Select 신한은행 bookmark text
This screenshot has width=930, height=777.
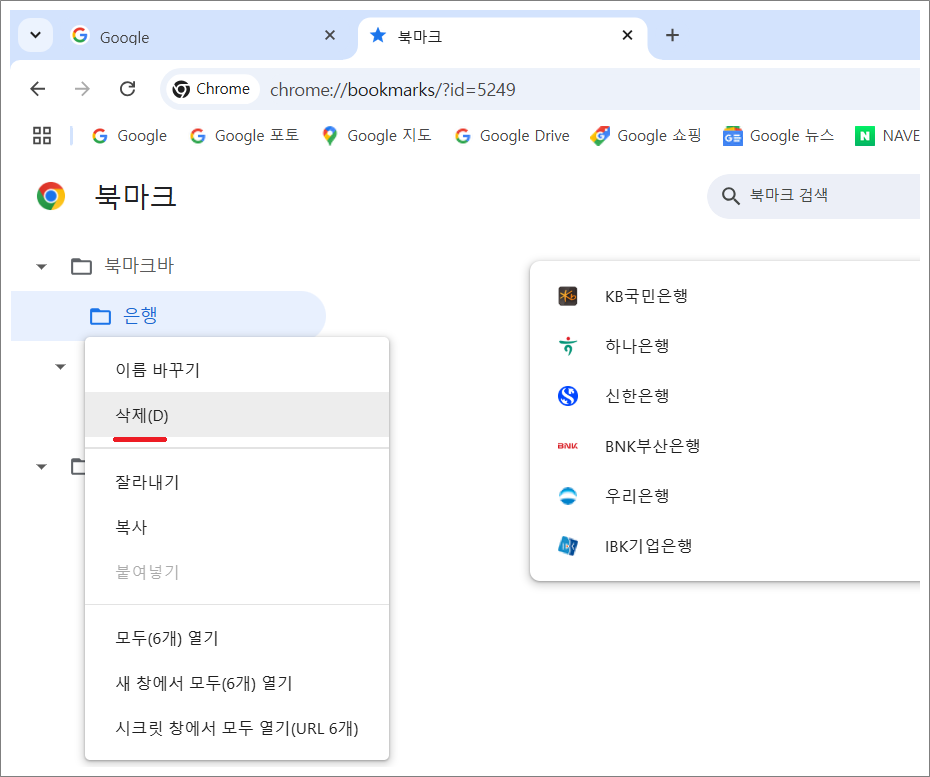click(x=637, y=396)
